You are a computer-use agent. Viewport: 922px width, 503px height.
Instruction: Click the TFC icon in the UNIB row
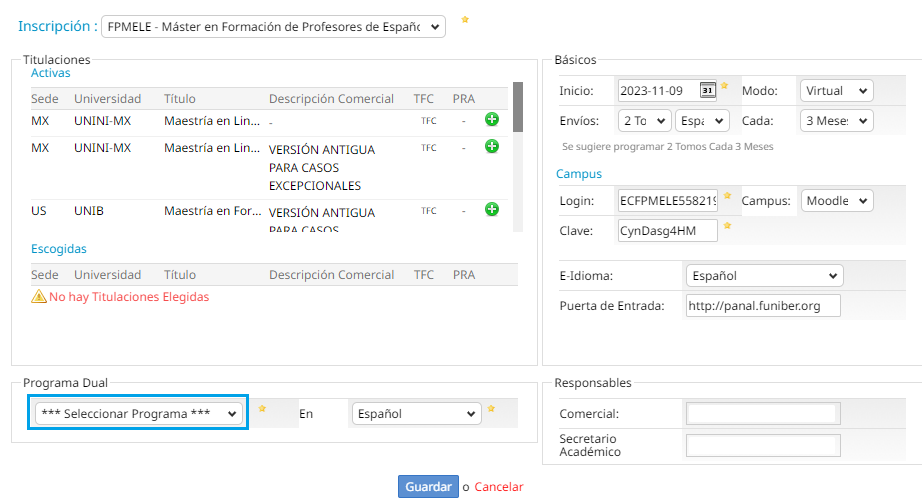click(x=428, y=211)
